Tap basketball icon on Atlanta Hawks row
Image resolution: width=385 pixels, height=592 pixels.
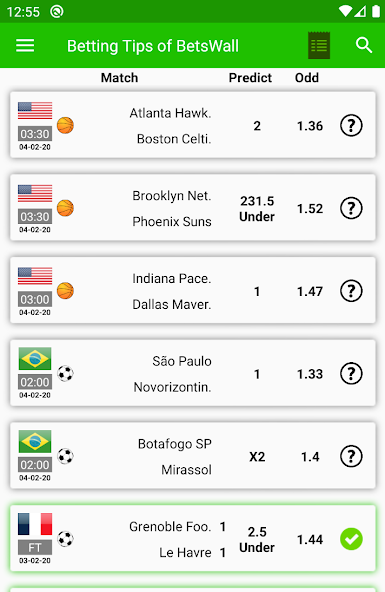(65, 125)
